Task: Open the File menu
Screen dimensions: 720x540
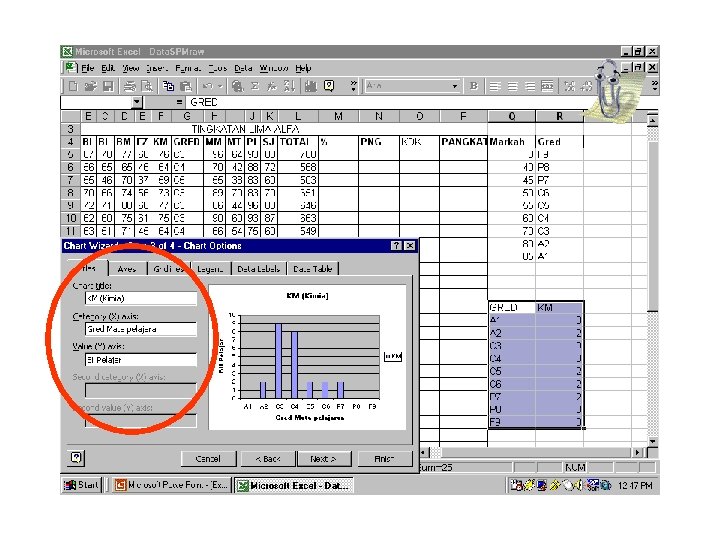Action: pos(87,68)
